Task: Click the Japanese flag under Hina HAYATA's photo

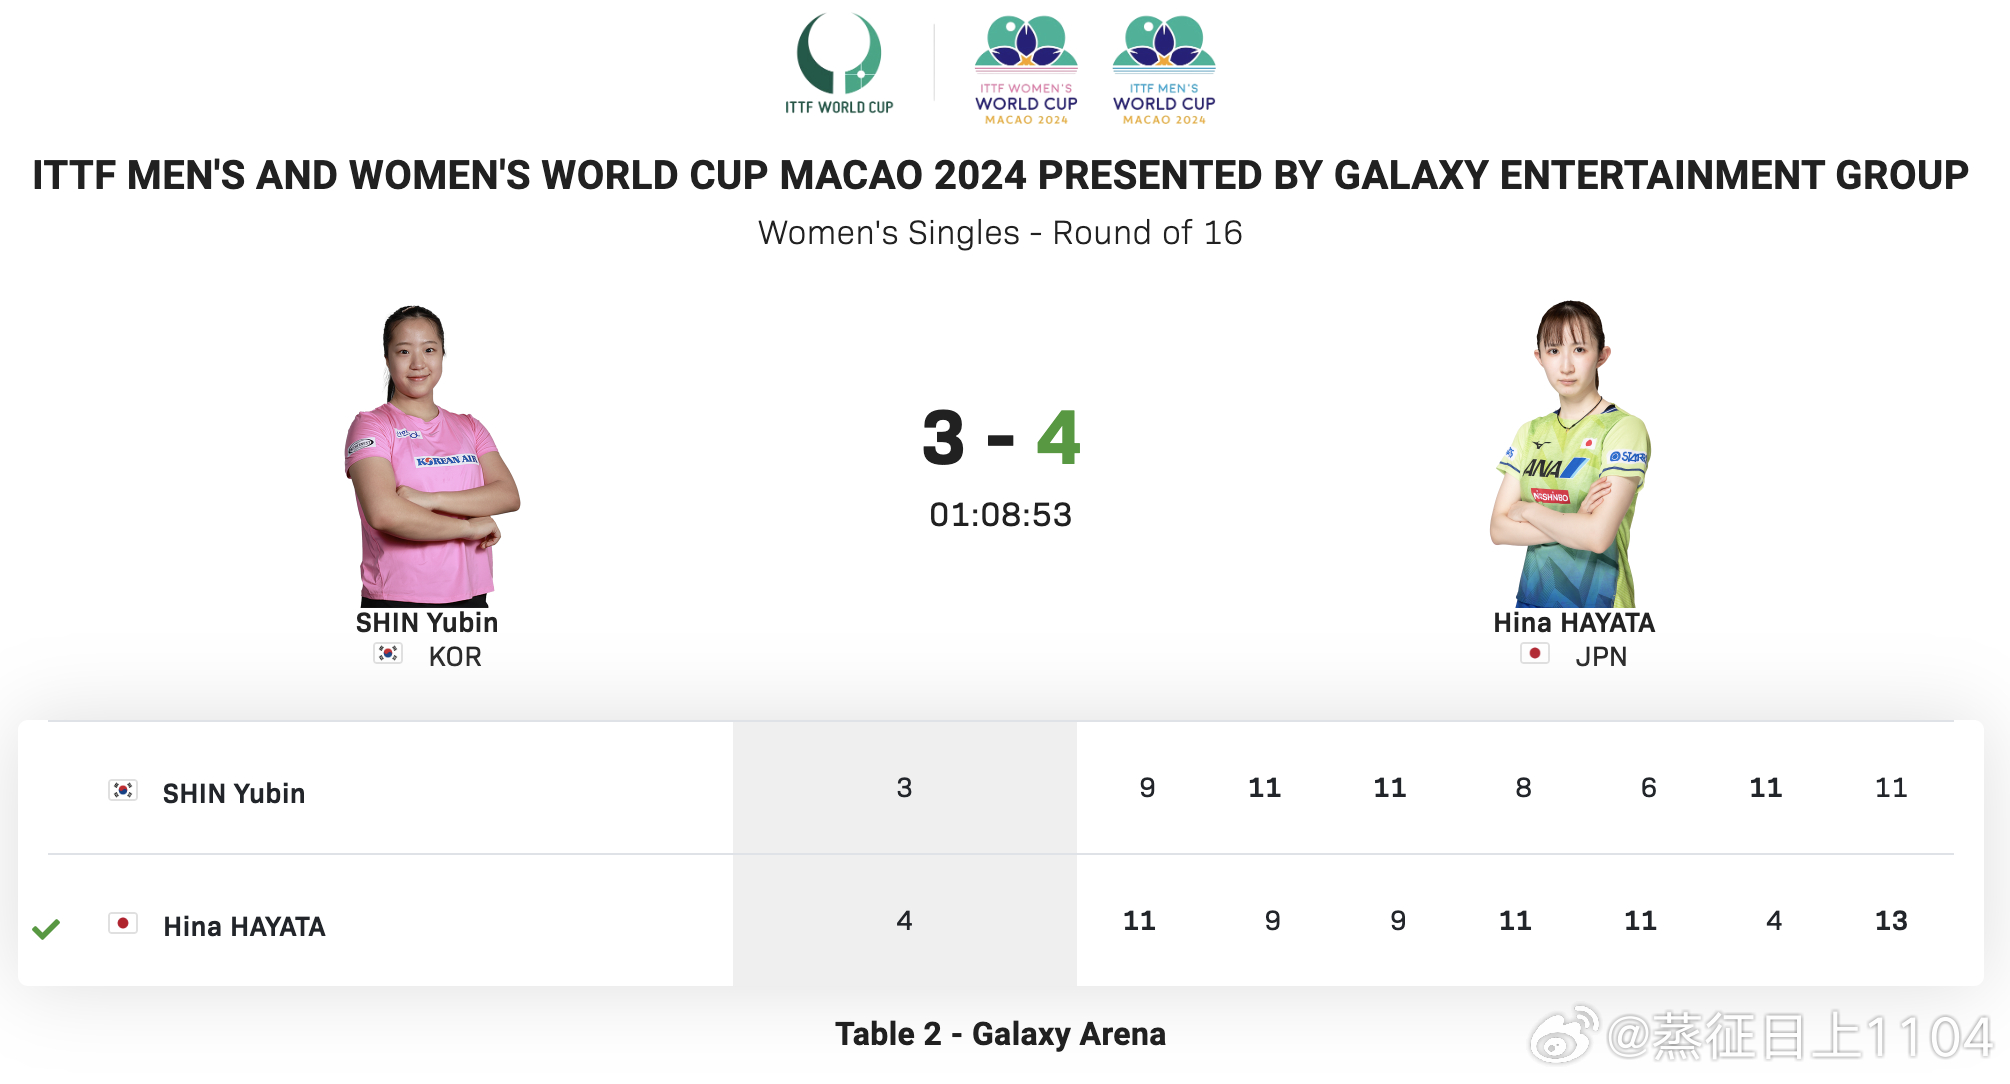Action: [1534, 654]
